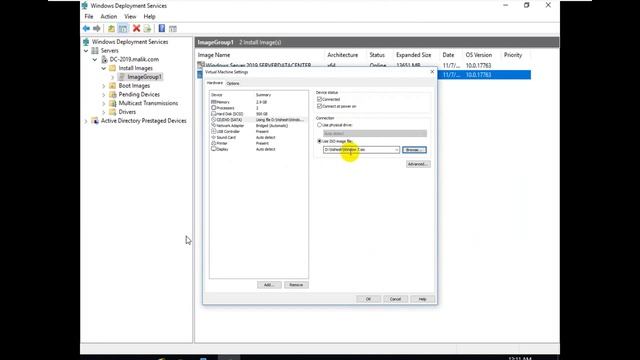Image resolution: width=640 pixels, height=360 pixels.
Task: Switch to the Hardware tab
Action: click(x=215, y=83)
